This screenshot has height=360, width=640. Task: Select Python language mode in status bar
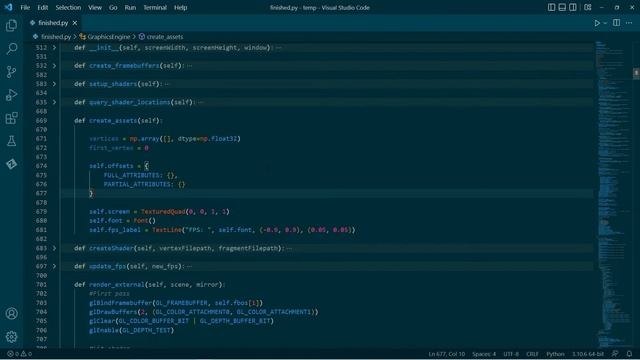click(x=555, y=354)
